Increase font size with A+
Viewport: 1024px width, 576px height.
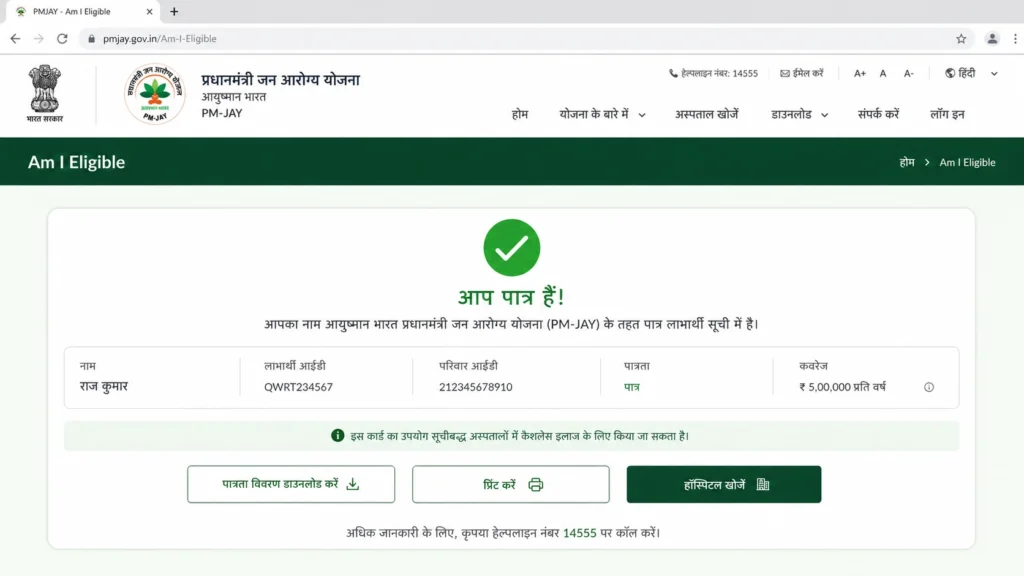(x=859, y=73)
